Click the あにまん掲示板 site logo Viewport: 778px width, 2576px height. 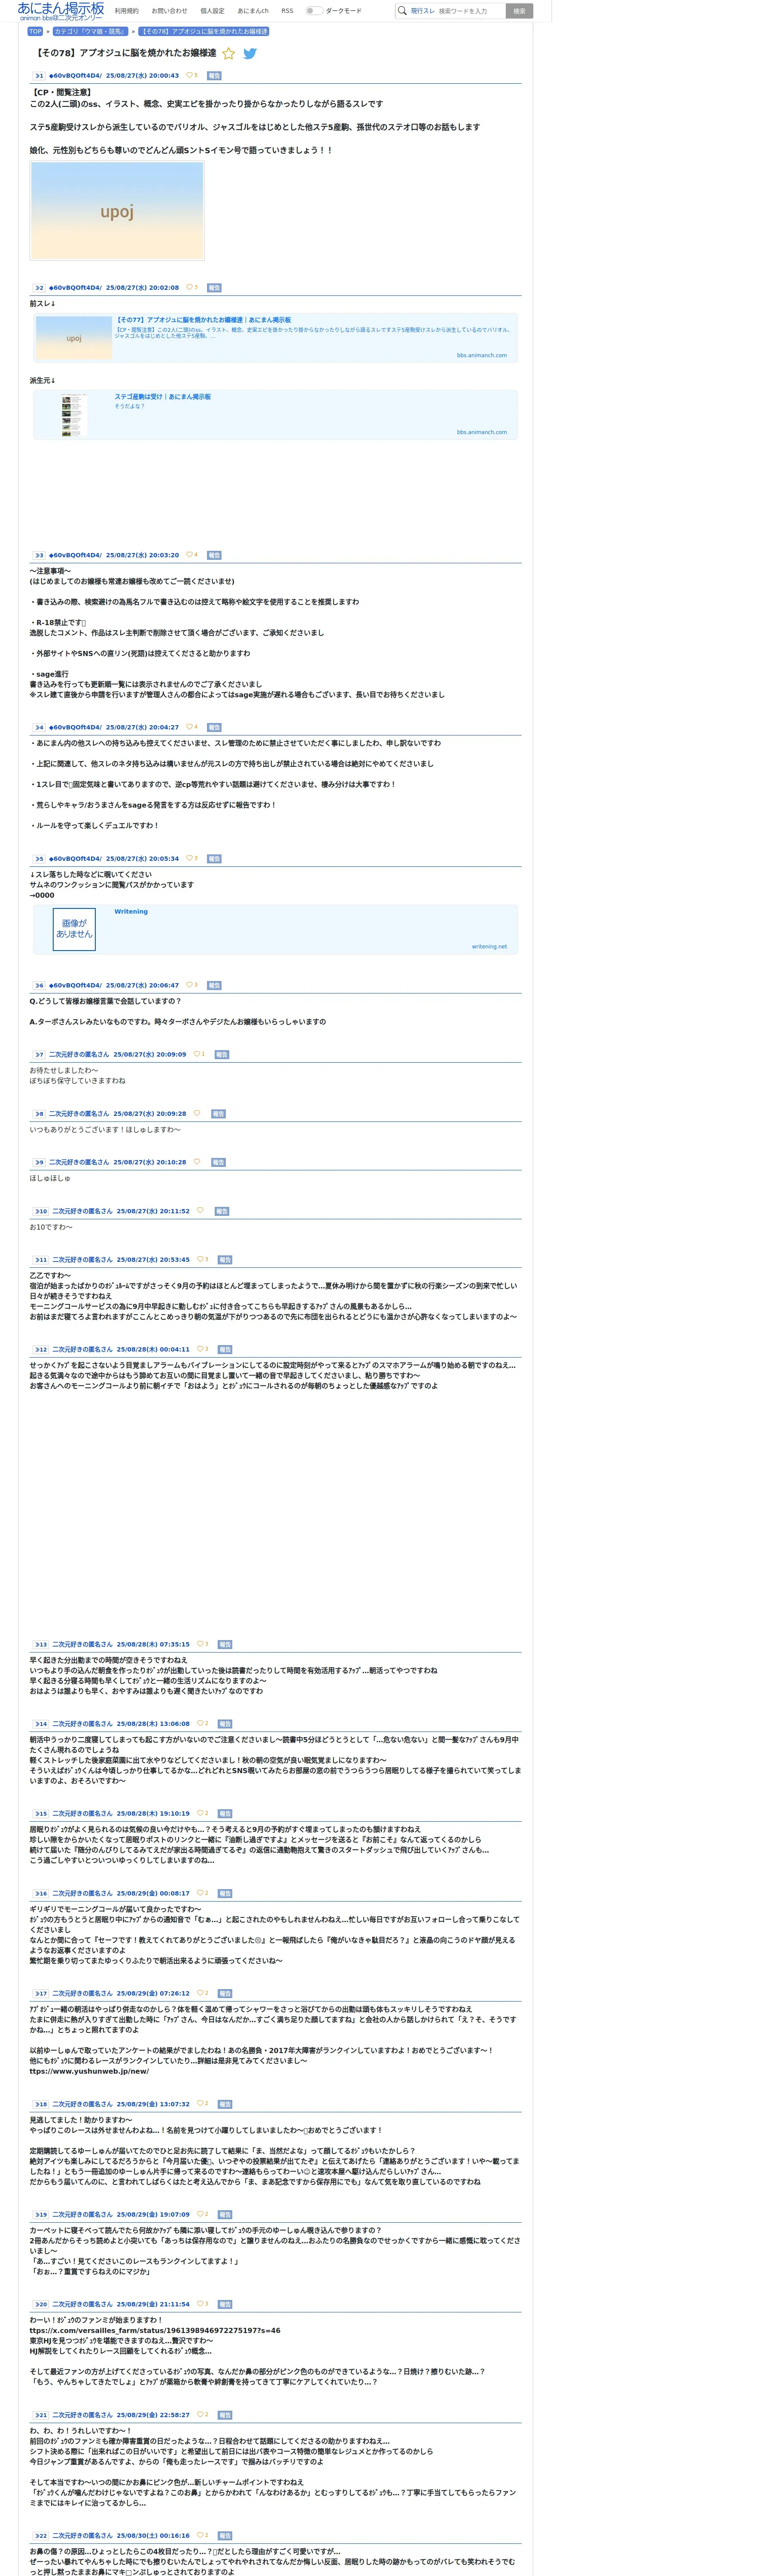point(60,11)
